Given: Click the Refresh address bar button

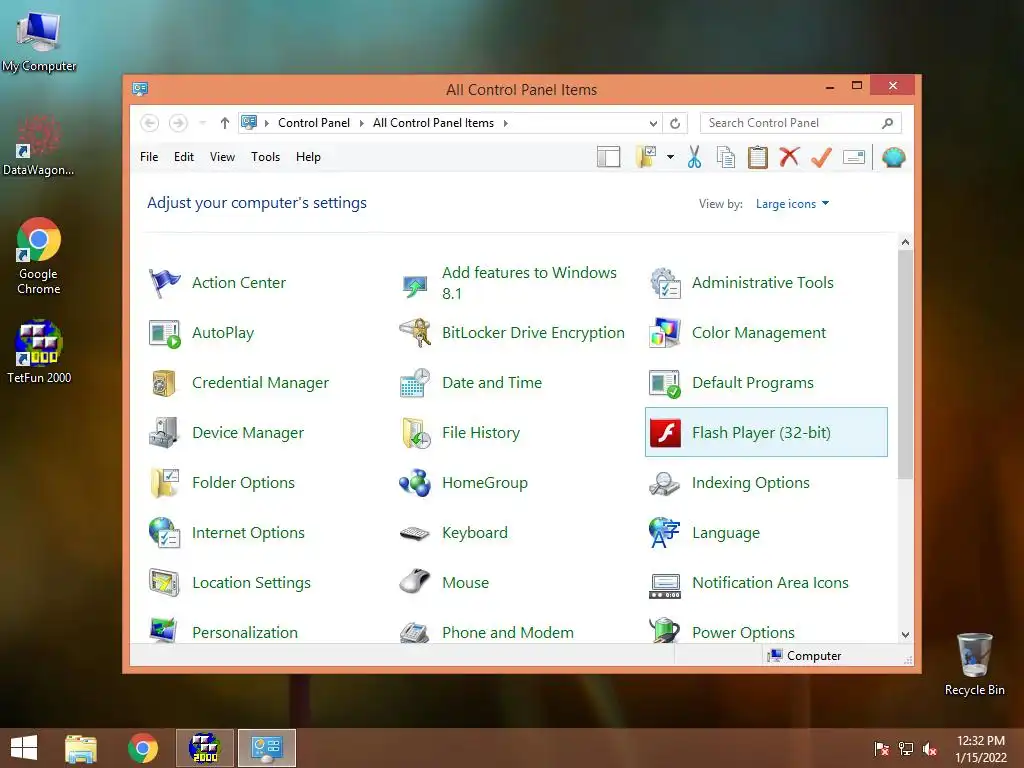Looking at the screenshot, I should [675, 123].
